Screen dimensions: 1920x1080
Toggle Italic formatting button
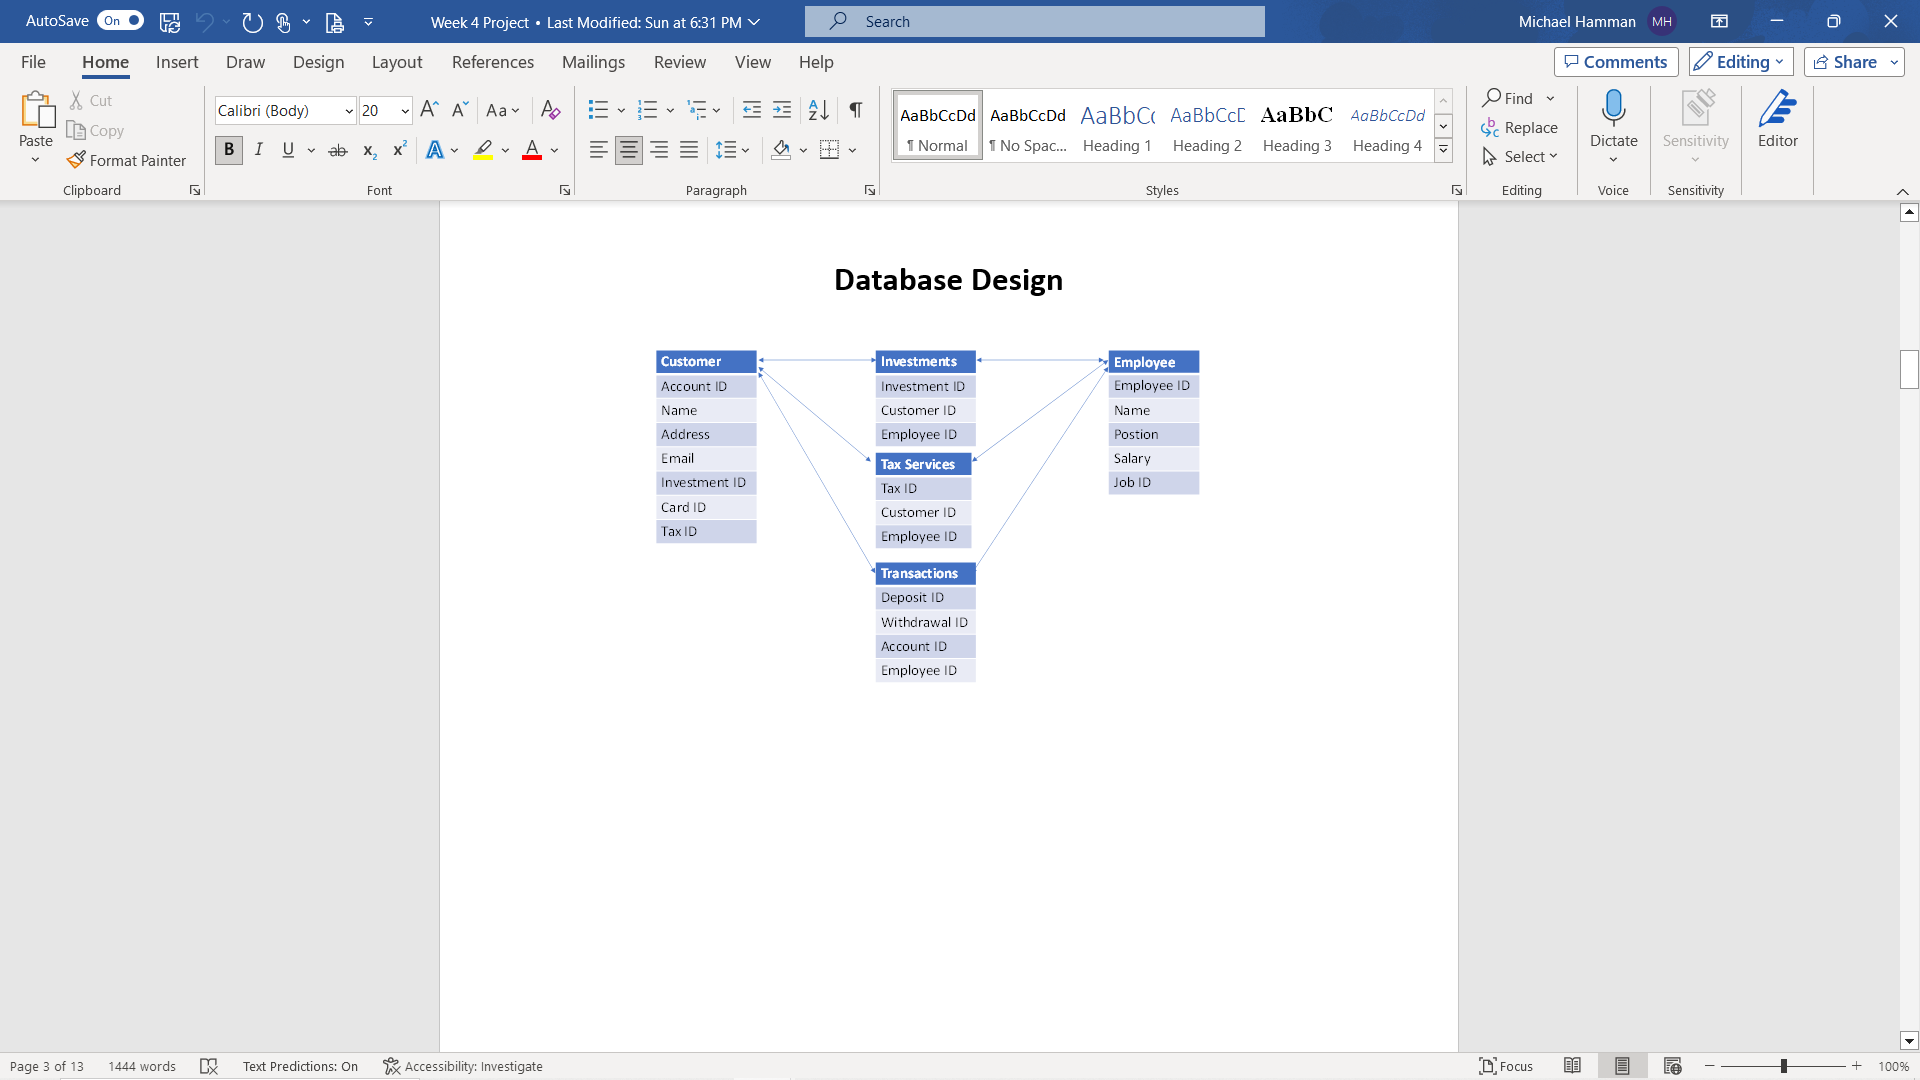click(x=259, y=150)
